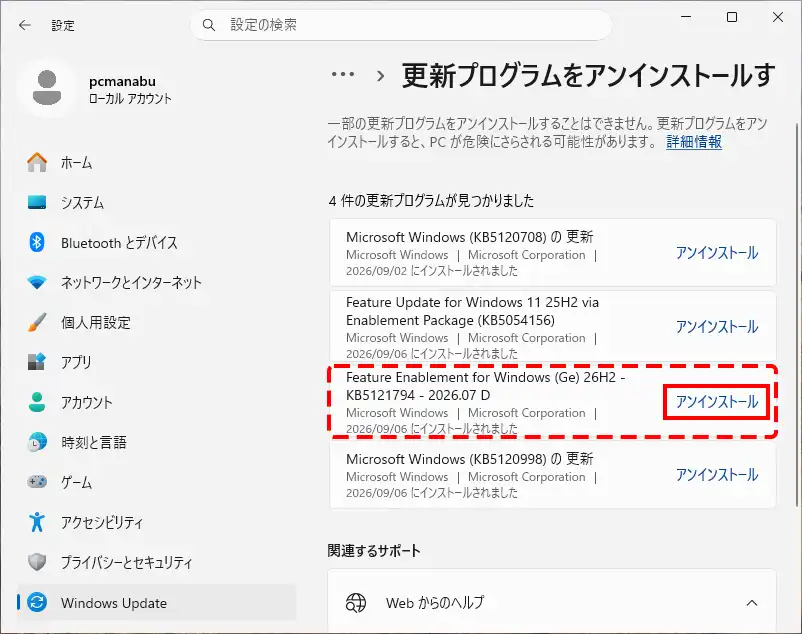
Task: Uninstall the KB5120708 update
Action: coord(717,253)
